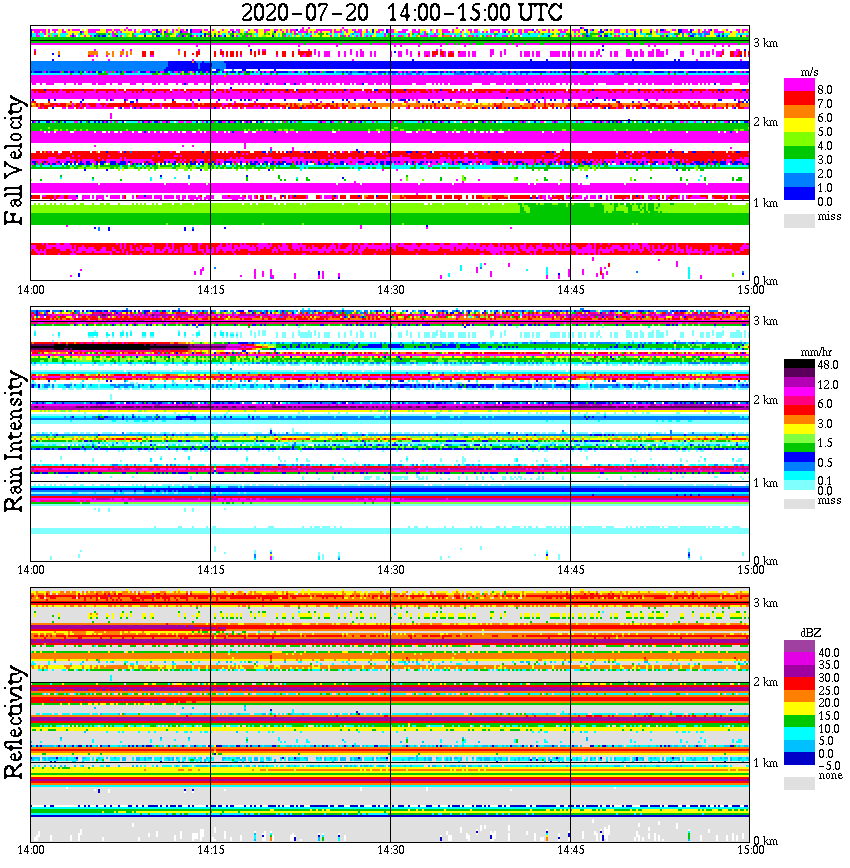The image size is (850, 868).
Task: Click "2.0" in the Fall Velocity legend
Action: (x=825, y=174)
